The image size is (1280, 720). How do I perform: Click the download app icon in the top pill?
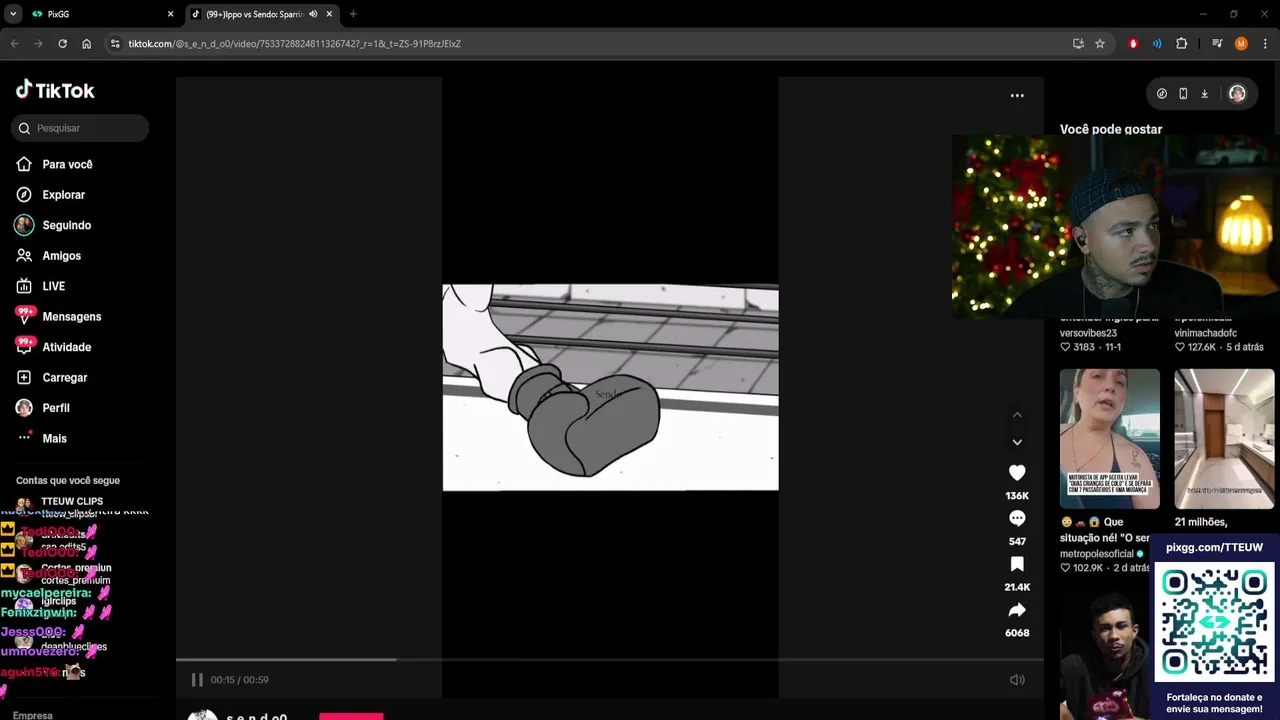(1204, 94)
